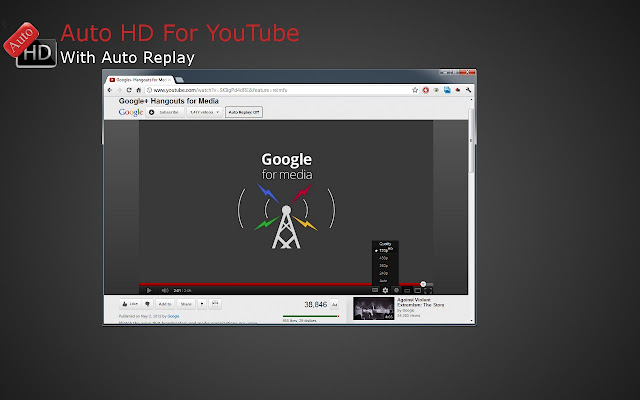Click the Share button
This screenshot has height=400, width=640.
(186, 304)
